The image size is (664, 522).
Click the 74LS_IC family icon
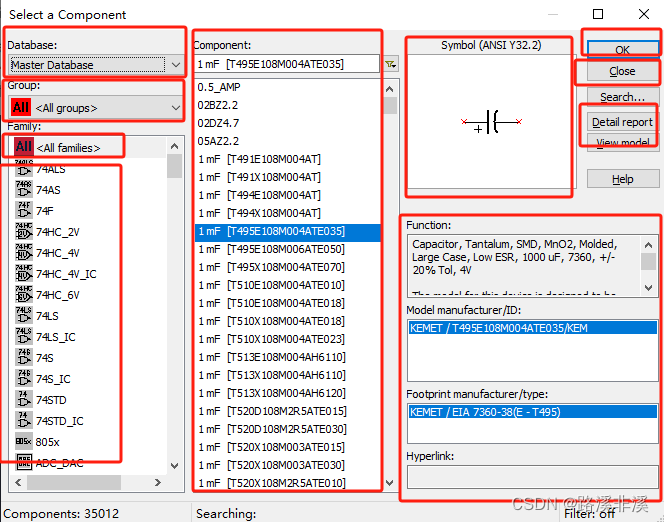24,337
